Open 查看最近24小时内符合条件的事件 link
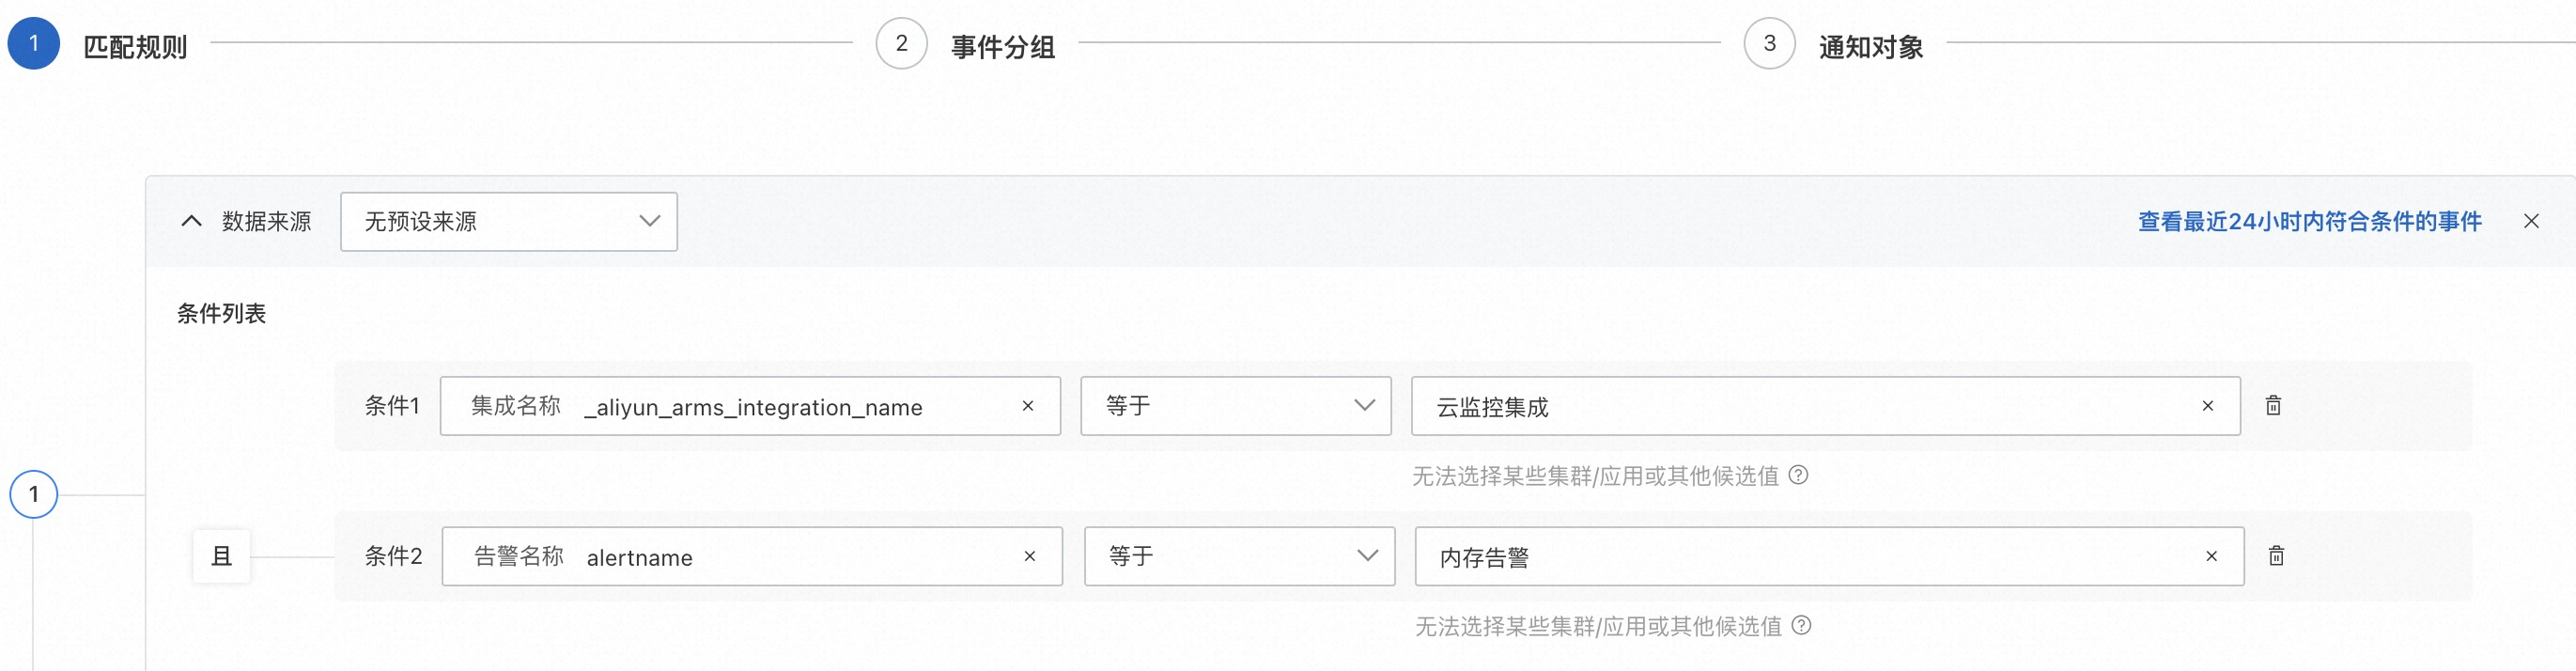This screenshot has width=2576, height=671. 2309,221
